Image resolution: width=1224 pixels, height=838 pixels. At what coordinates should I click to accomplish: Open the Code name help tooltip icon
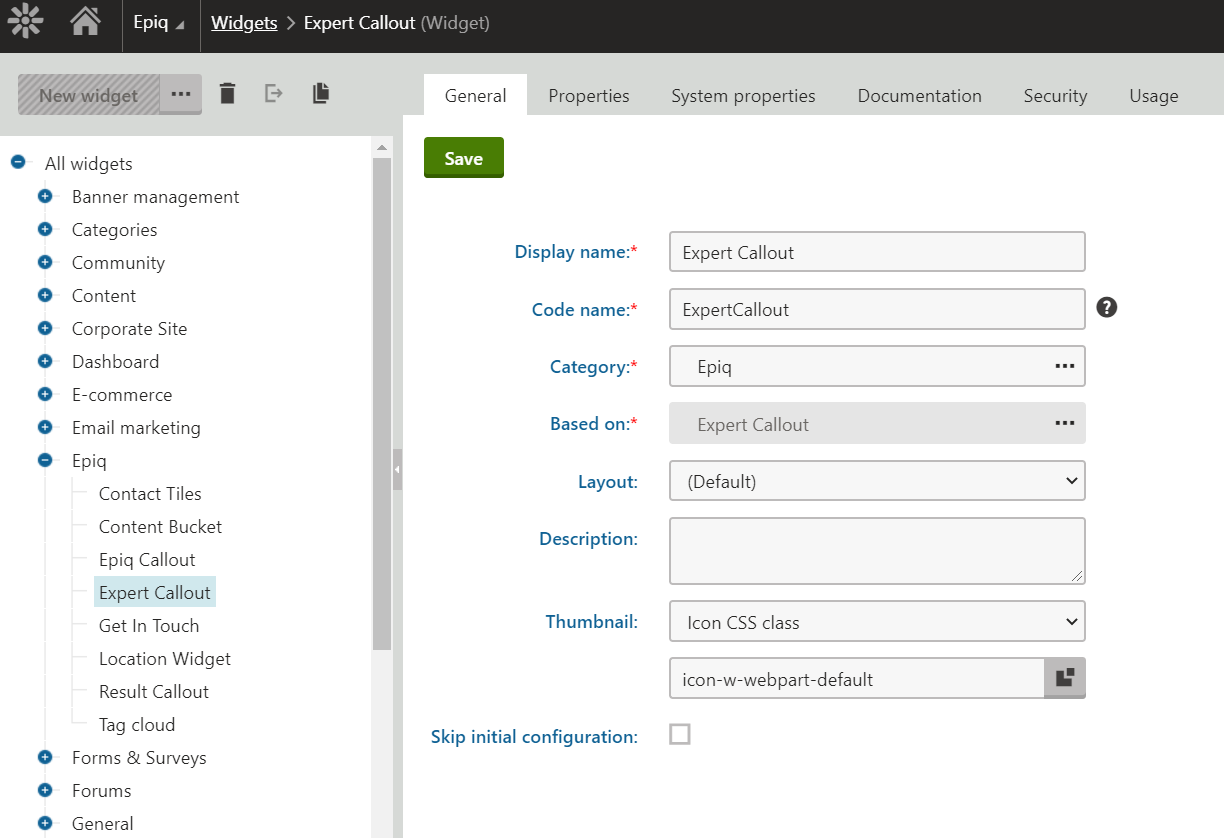click(x=1106, y=307)
